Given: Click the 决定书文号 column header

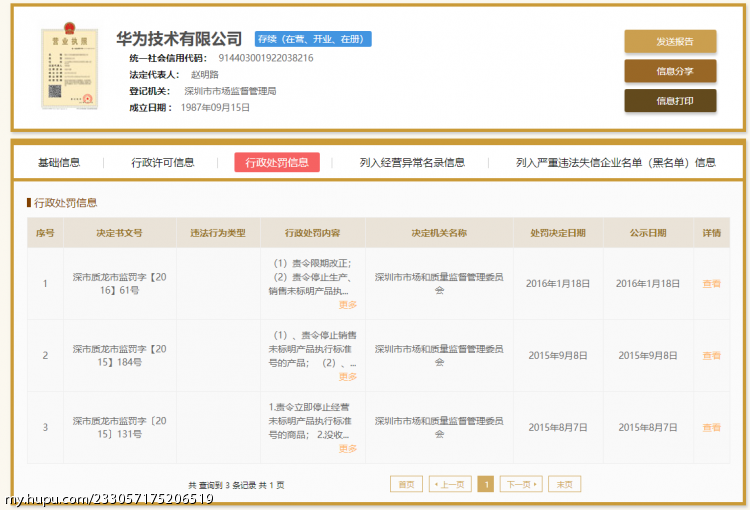Looking at the screenshot, I should [x=120, y=233].
